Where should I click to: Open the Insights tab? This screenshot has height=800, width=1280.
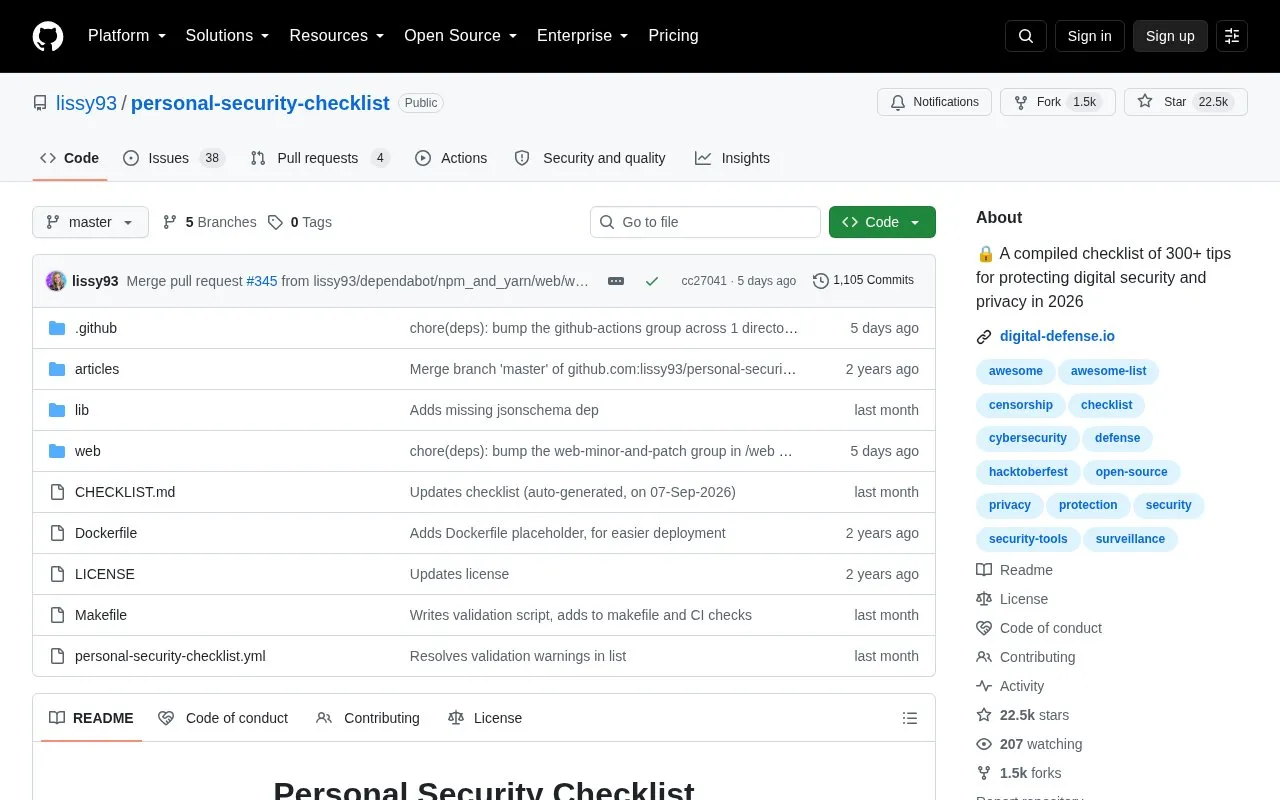(732, 158)
